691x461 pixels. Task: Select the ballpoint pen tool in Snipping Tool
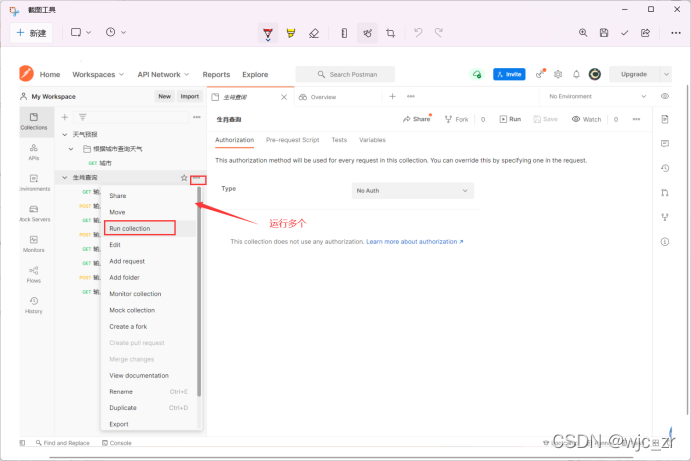(268, 33)
